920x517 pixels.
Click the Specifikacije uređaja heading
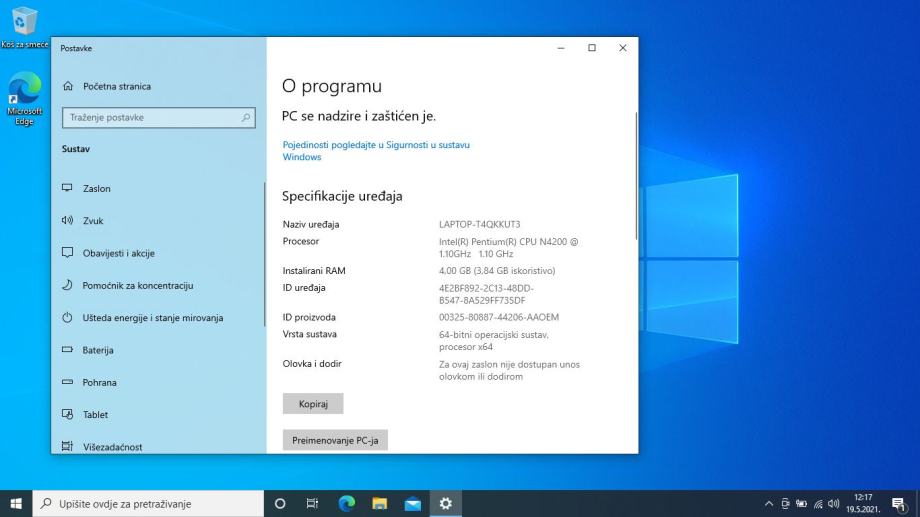click(x=342, y=196)
